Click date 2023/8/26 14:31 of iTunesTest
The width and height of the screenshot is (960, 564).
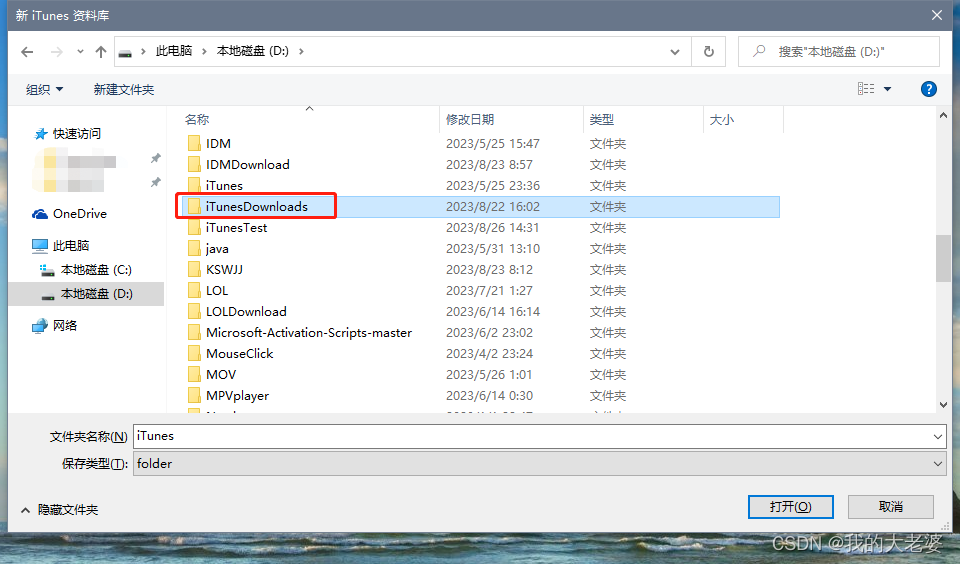(x=492, y=227)
